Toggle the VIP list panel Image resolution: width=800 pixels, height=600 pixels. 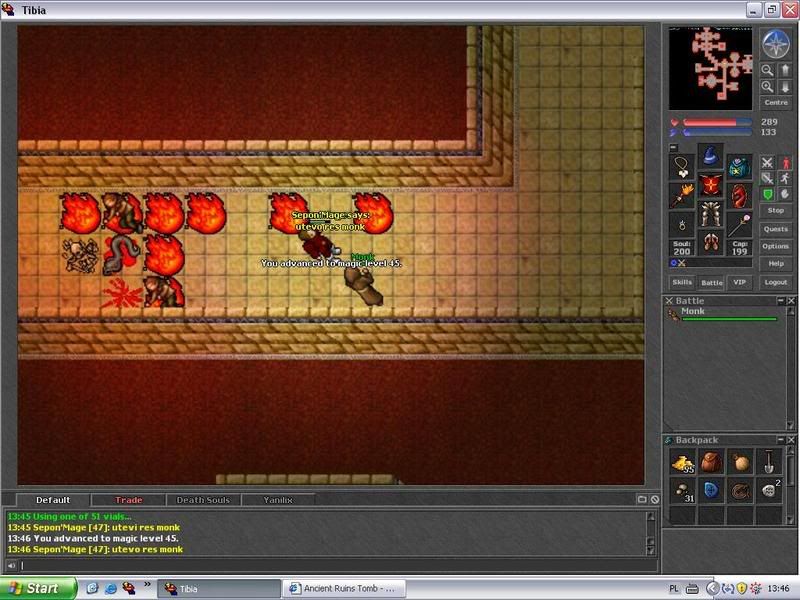(x=739, y=282)
